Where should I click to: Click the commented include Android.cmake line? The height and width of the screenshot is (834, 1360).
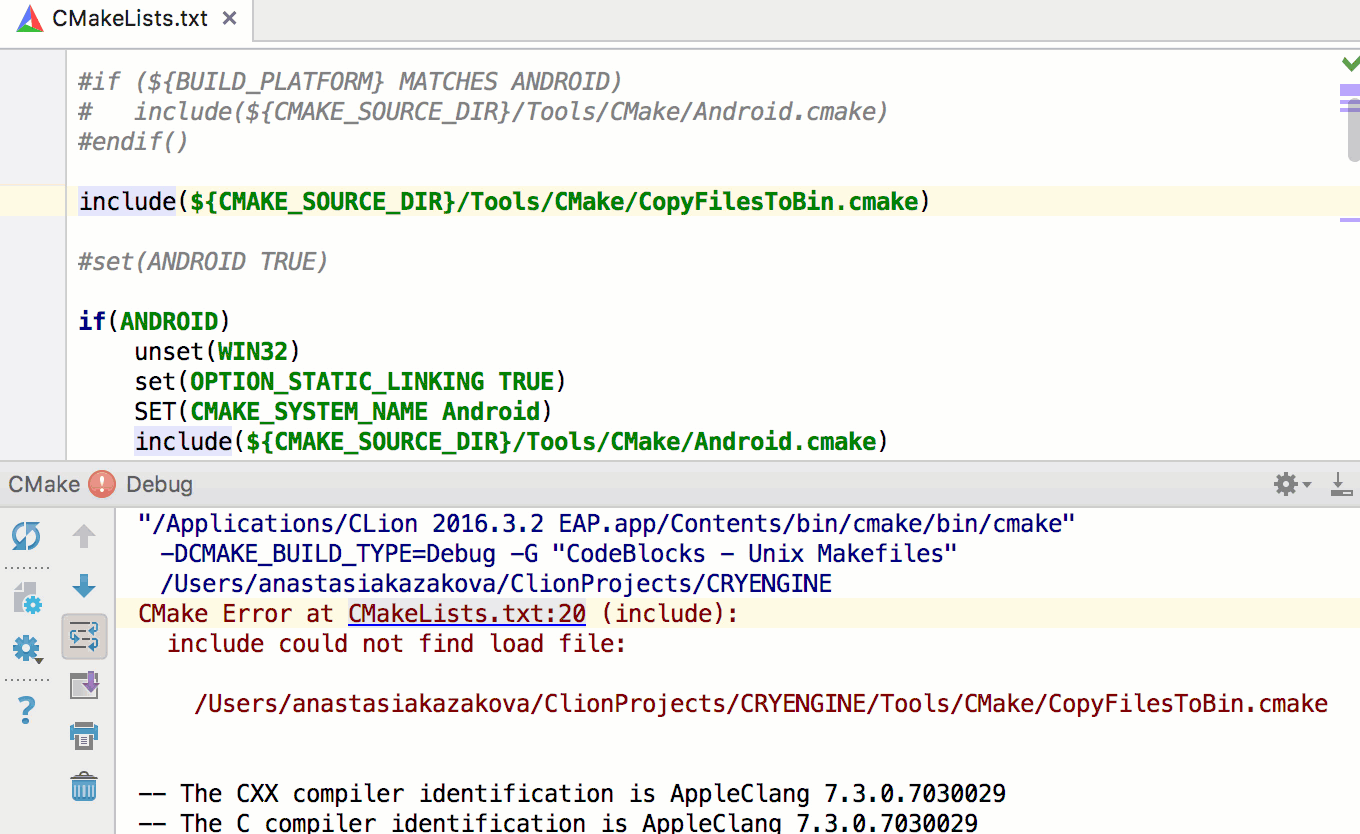(x=483, y=112)
